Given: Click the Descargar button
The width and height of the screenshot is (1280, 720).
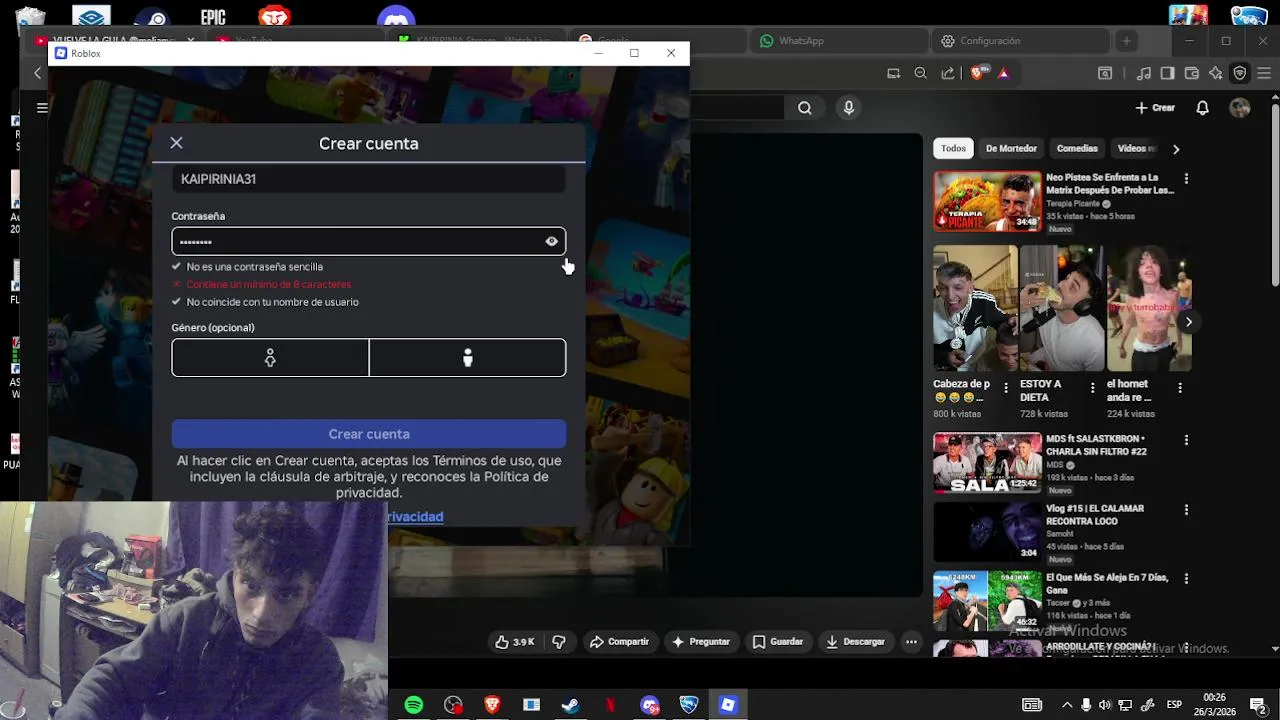Looking at the screenshot, I should click(x=855, y=642).
